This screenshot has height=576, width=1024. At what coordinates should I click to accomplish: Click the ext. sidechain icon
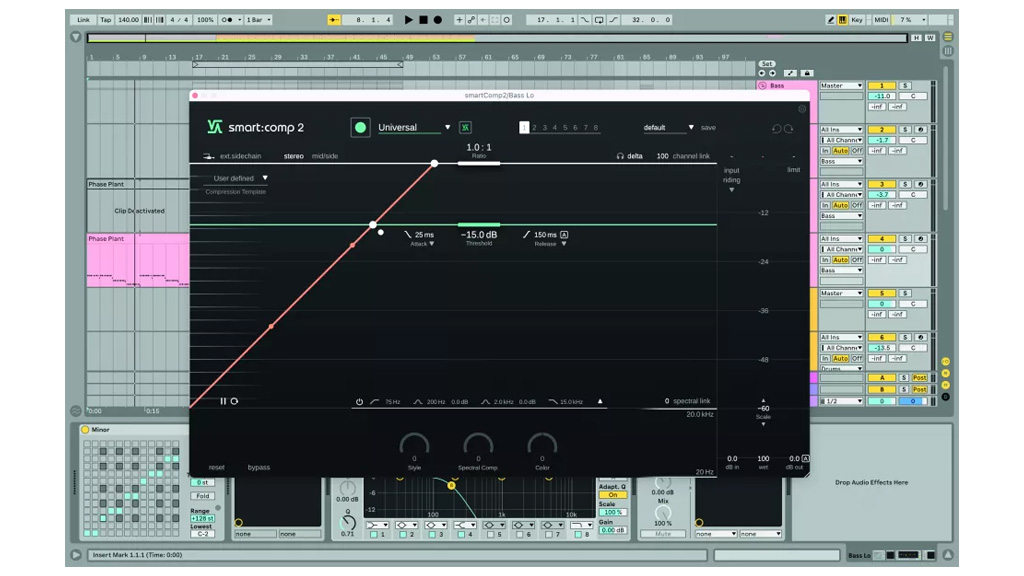(208, 156)
